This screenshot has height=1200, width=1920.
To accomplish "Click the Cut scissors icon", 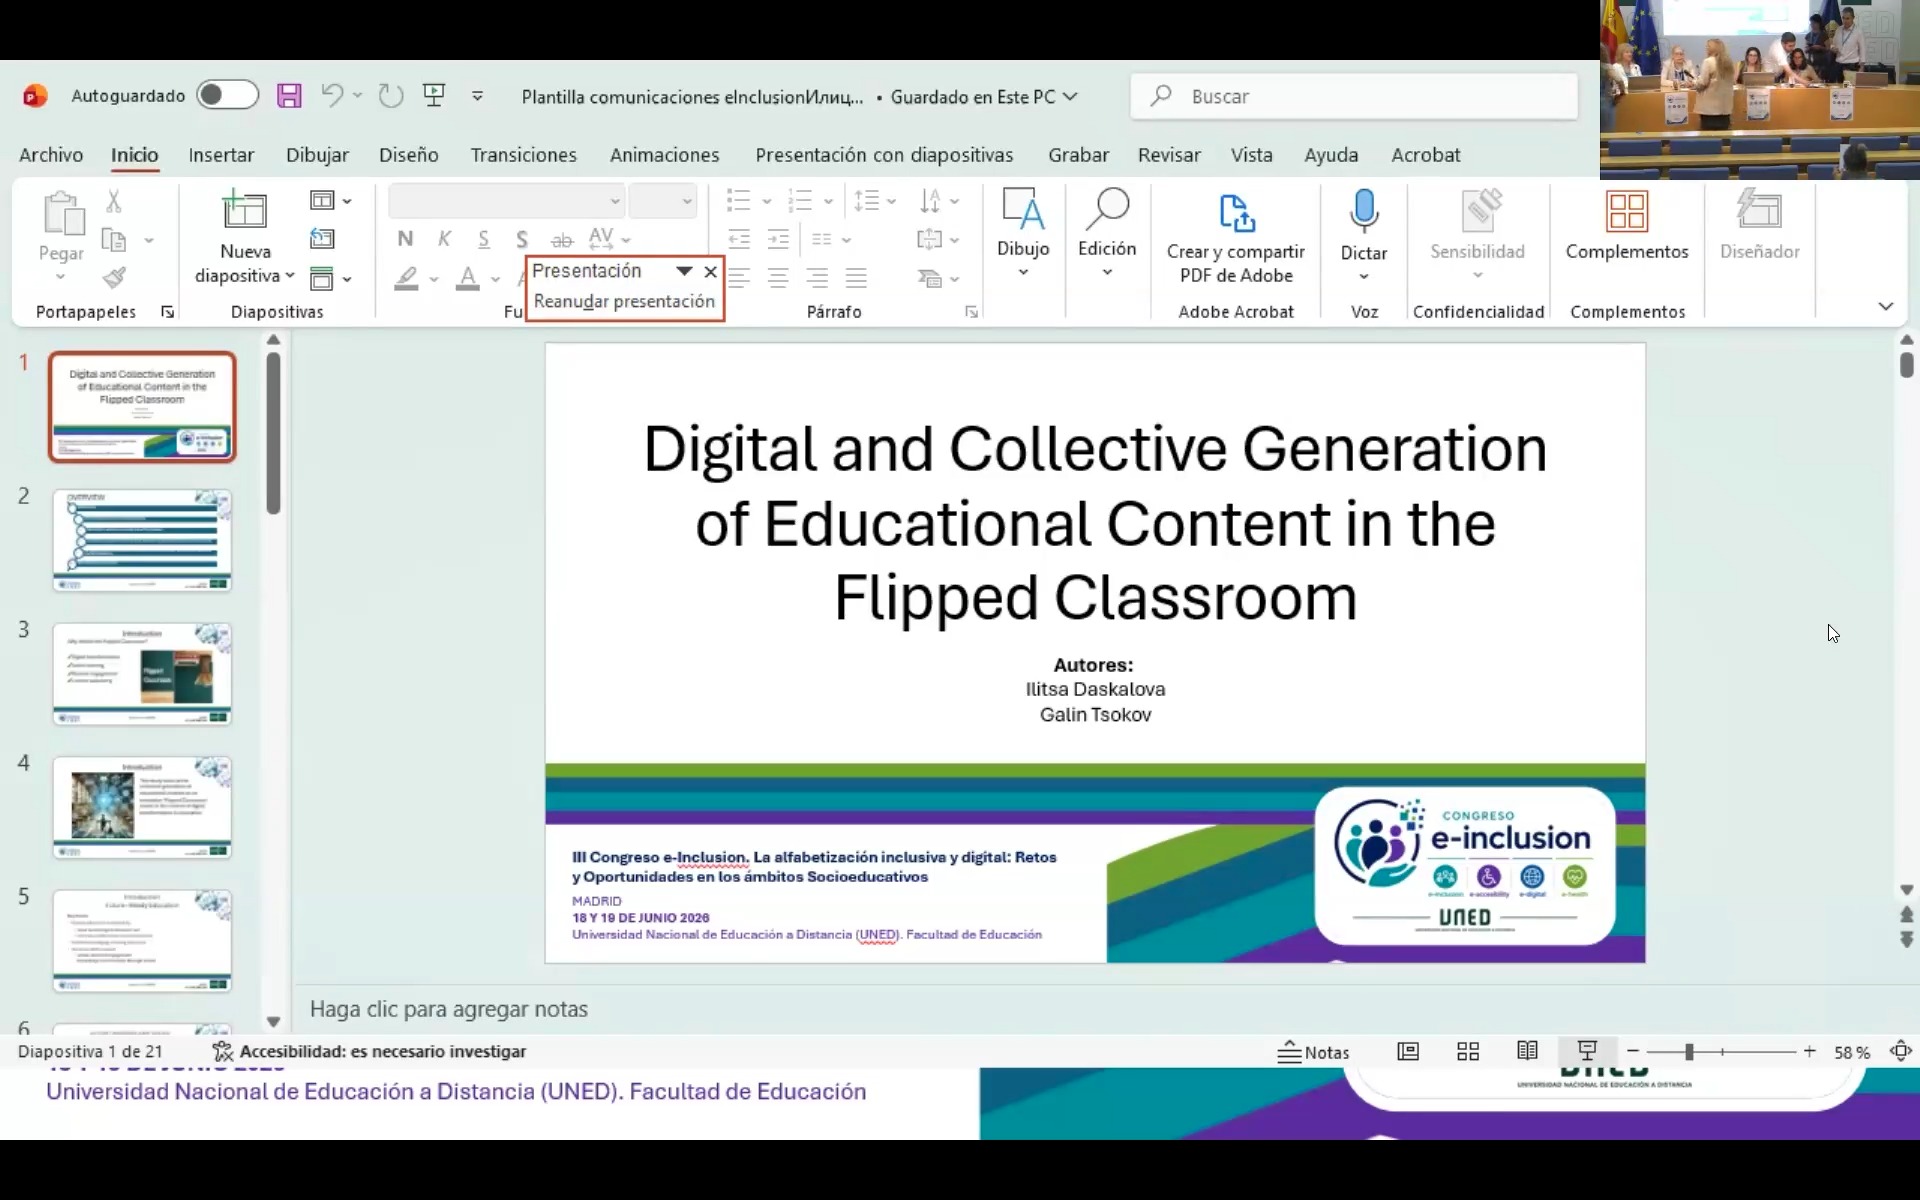I will coord(114,201).
